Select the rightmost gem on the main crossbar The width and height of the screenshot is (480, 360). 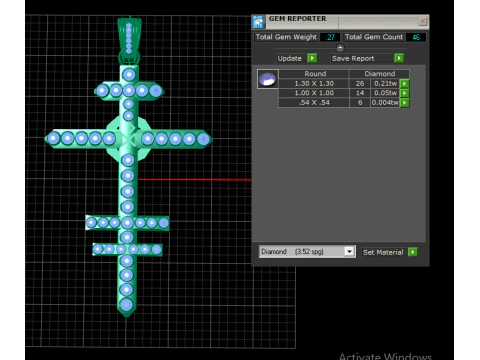203,139
